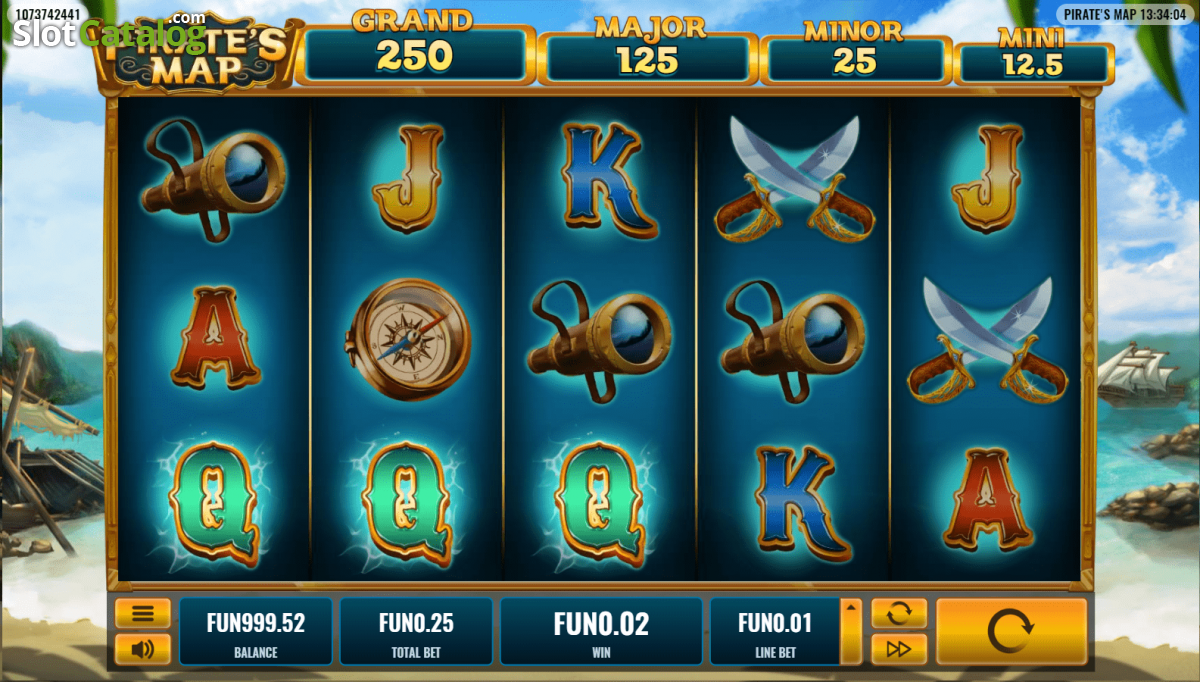Image resolution: width=1200 pixels, height=682 pixels.
Task: Open the Line Bet selector FUN0.01
Action: [775, 632]
